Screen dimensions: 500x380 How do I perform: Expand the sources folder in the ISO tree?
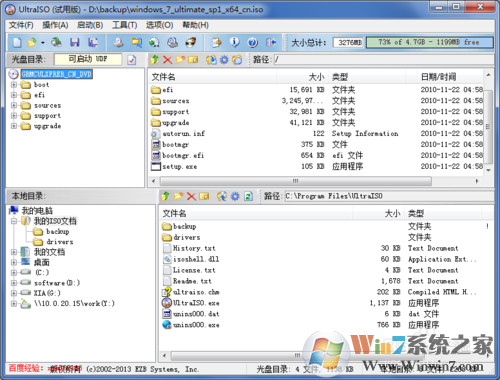14,105
